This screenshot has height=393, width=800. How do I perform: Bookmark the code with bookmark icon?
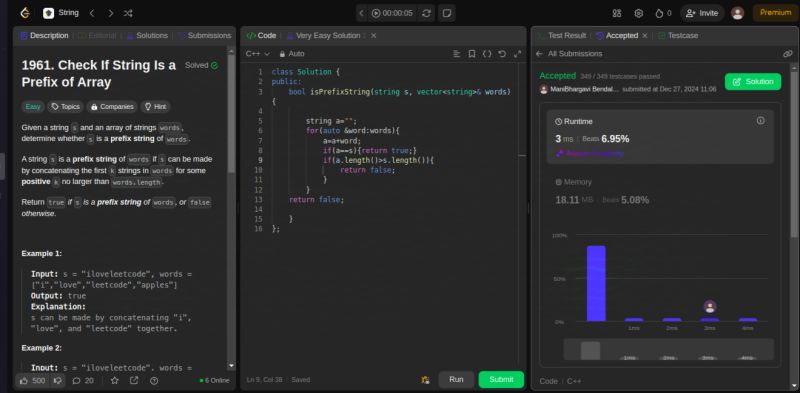(472, 54)
